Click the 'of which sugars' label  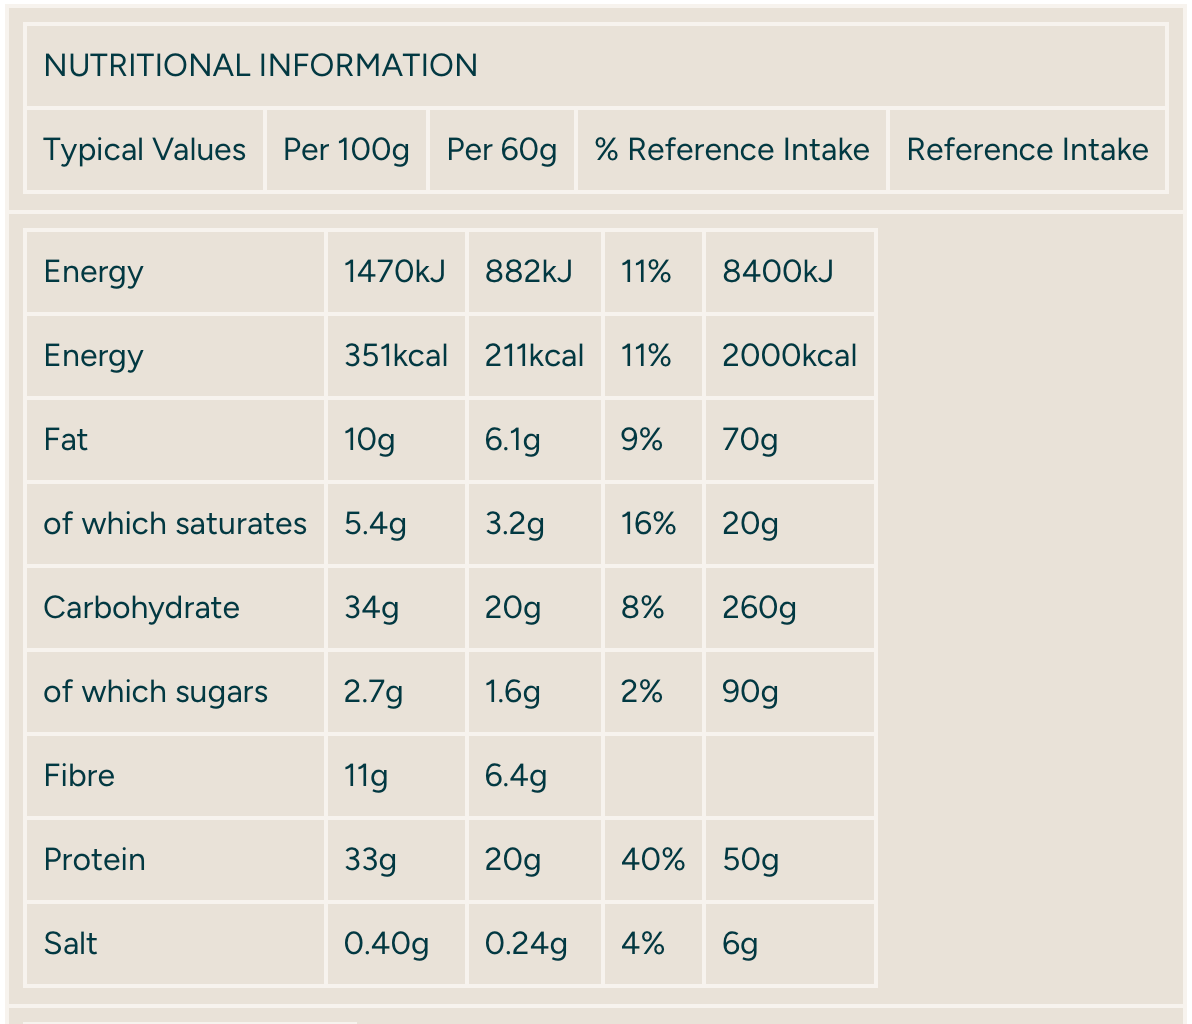tap(155, 692)
